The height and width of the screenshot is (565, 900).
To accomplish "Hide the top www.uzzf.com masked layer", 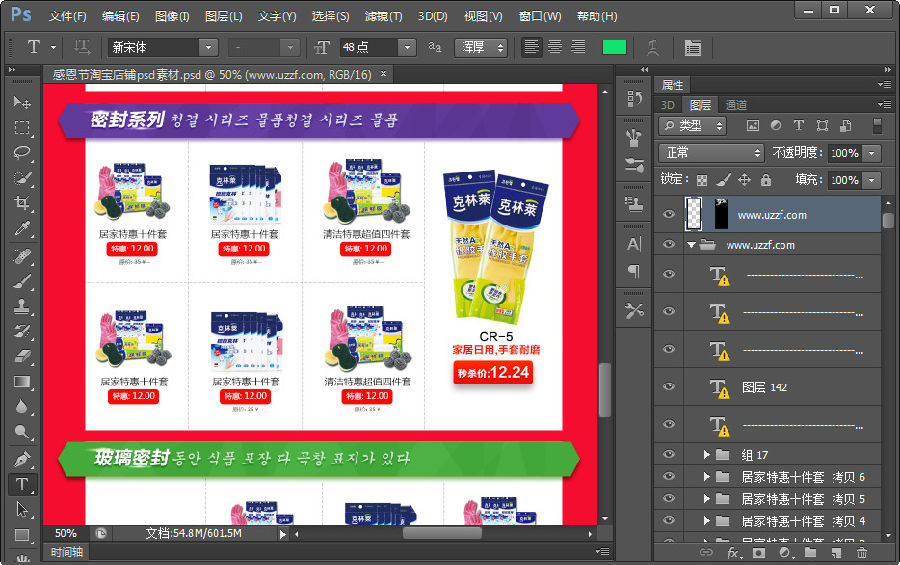I will 669,214.
